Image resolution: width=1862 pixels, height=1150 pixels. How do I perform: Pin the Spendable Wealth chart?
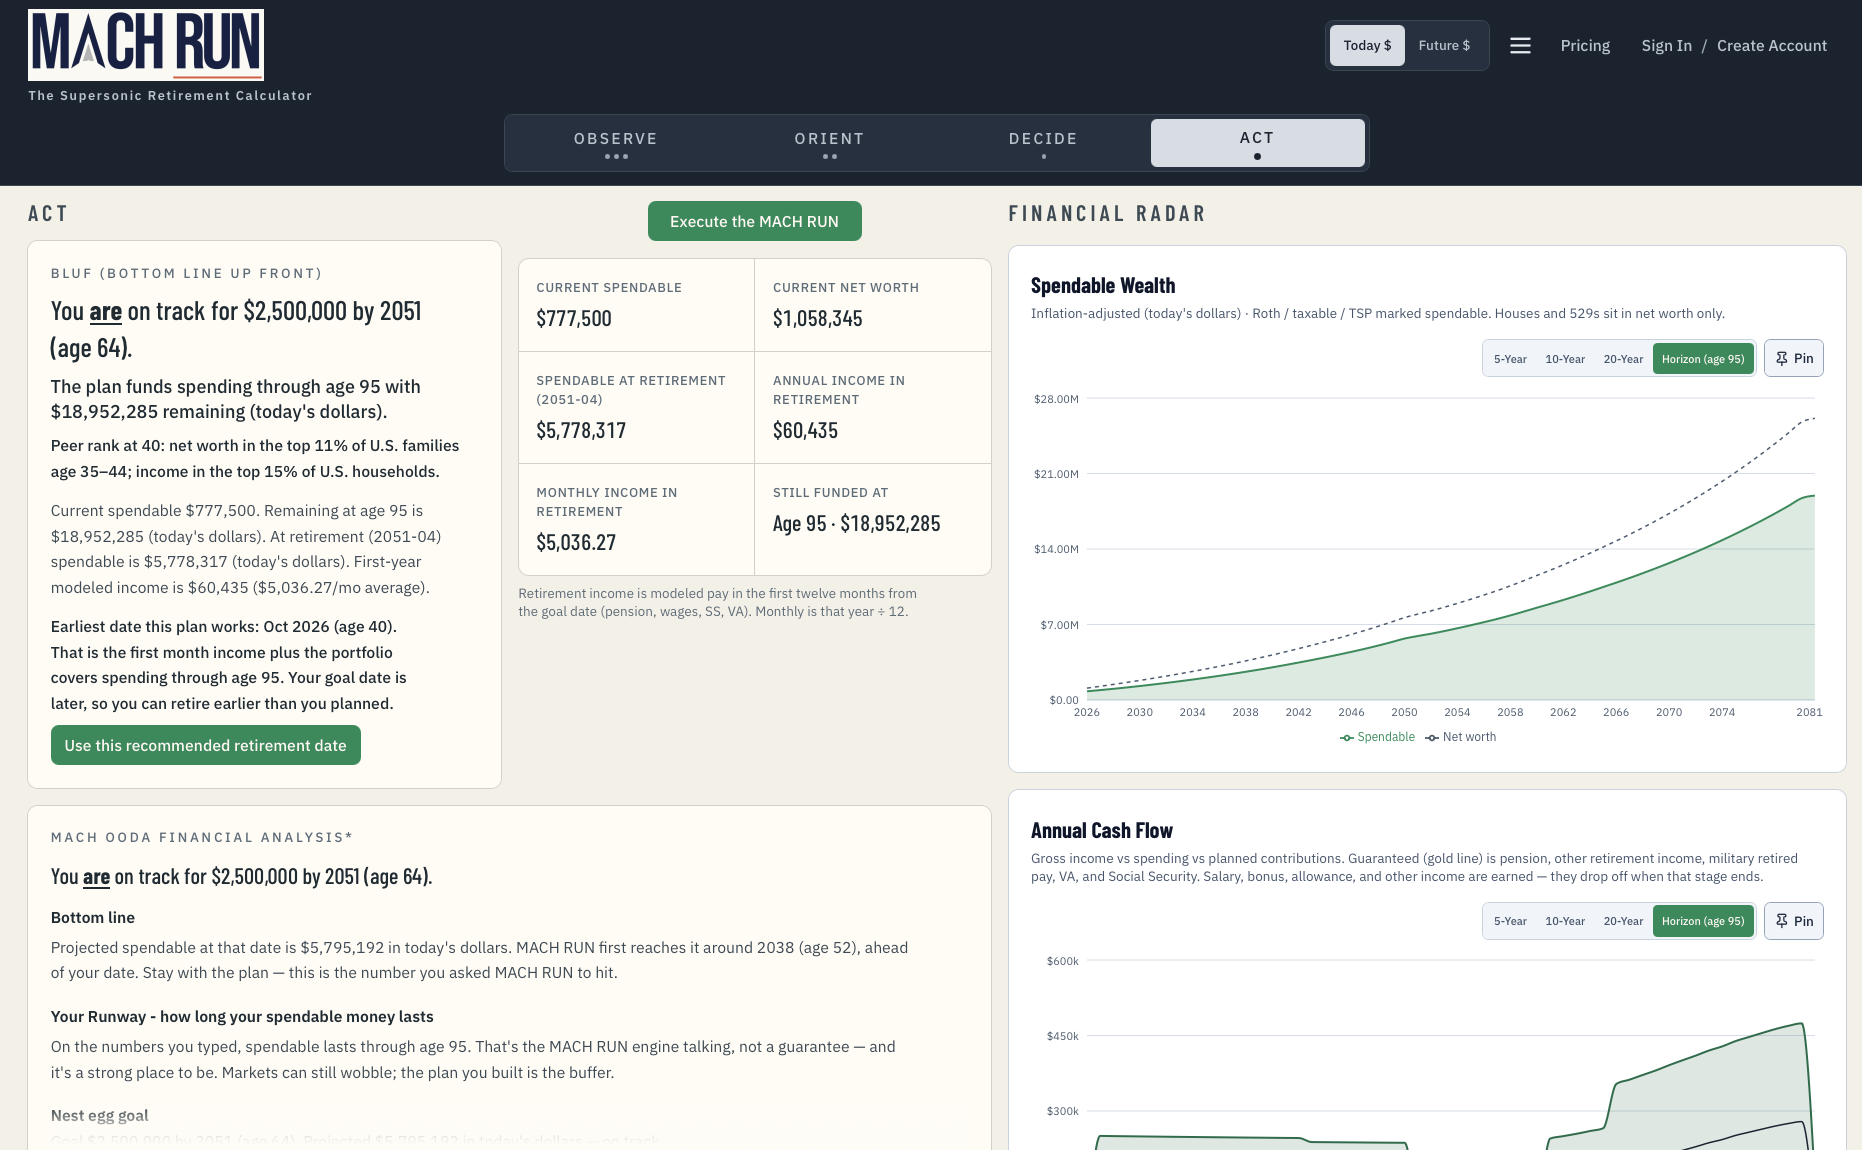[x=1794, y=359]
